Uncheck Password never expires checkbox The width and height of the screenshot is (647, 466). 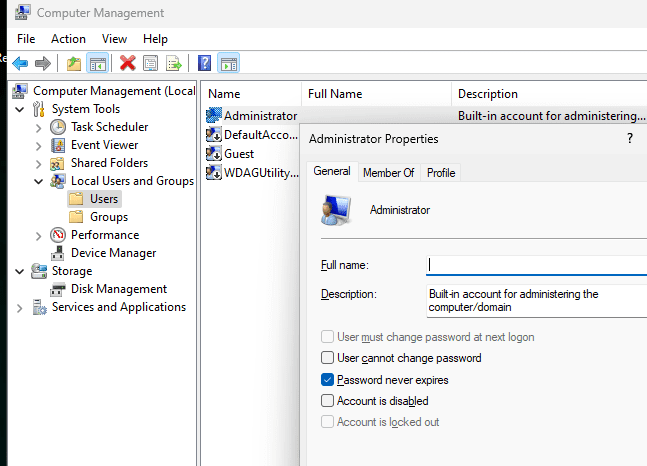click(x=327, y=380)
